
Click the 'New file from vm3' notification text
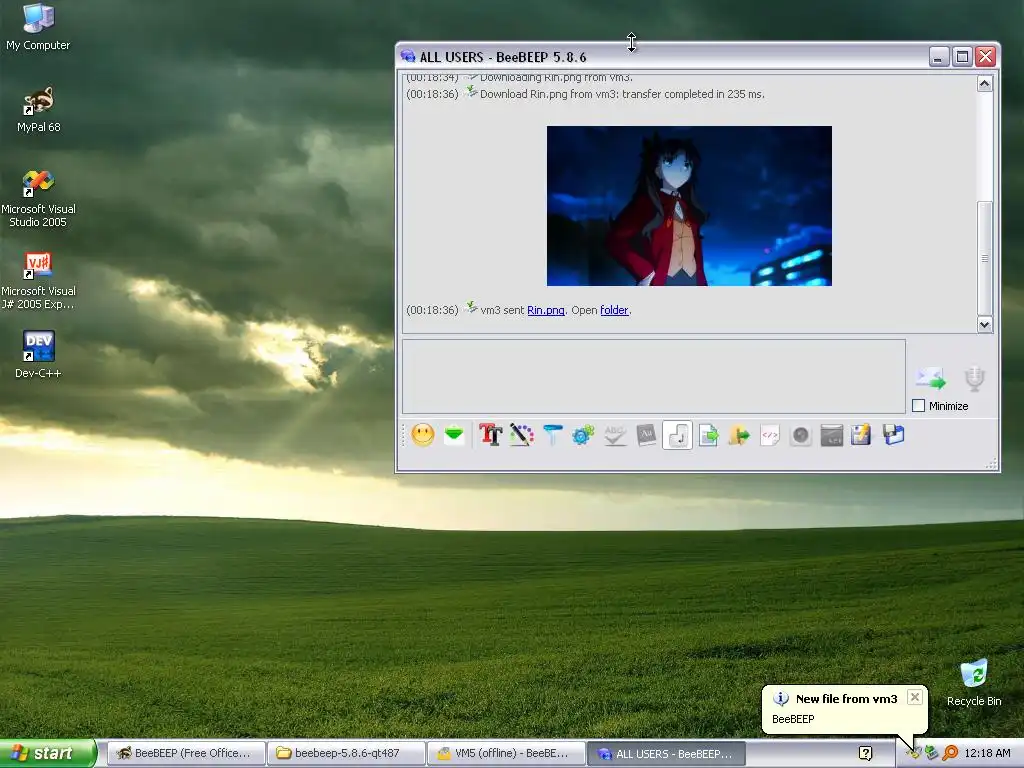point(846,699)
